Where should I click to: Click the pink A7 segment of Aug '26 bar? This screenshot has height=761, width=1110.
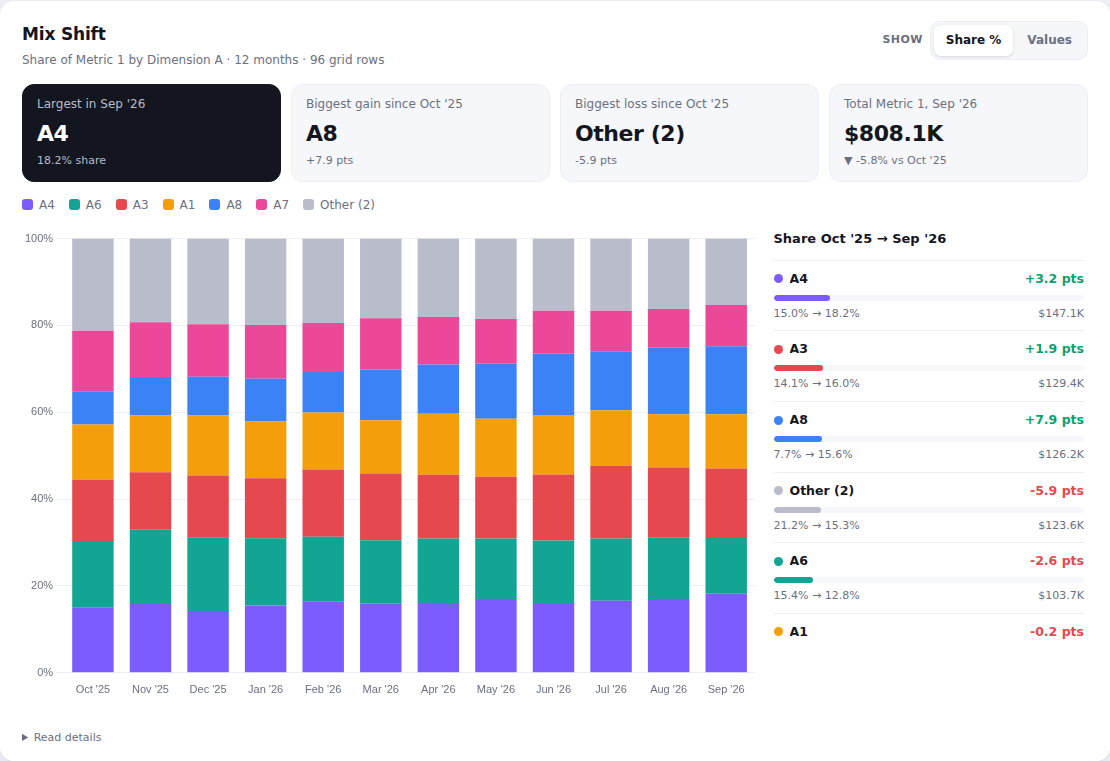click(x=668, y=328)
